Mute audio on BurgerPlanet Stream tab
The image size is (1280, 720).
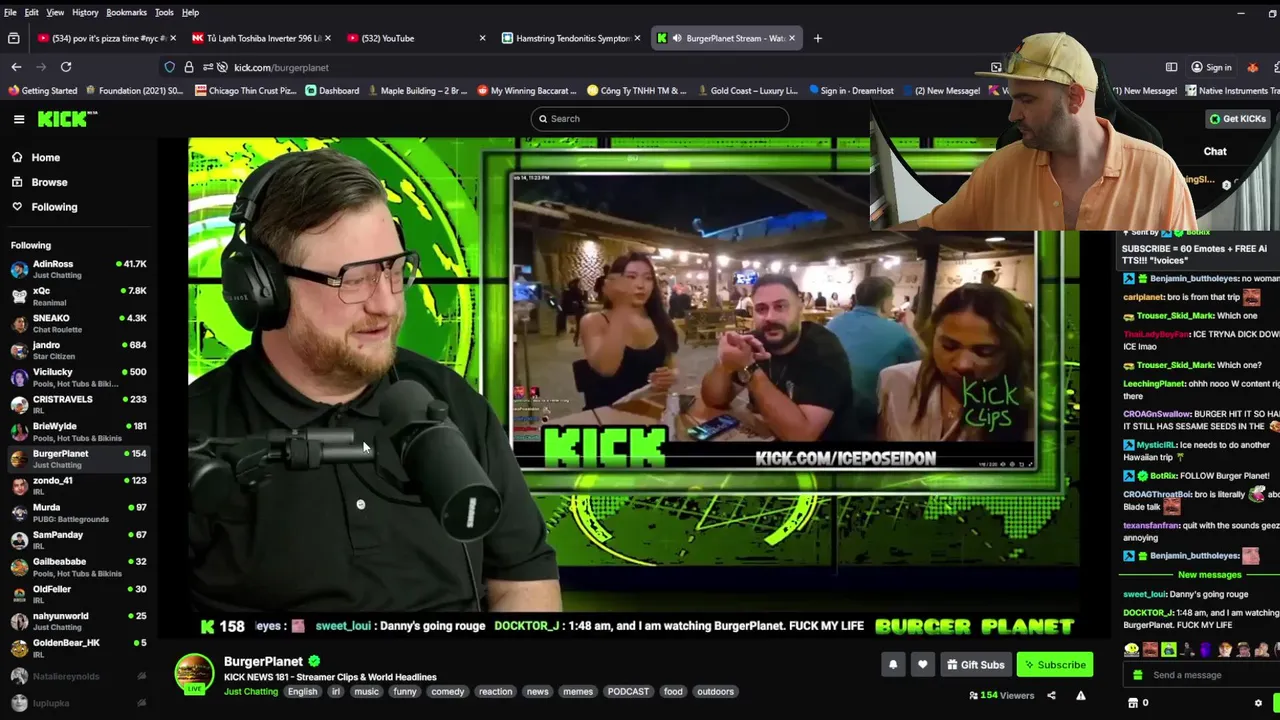click(x=677, y=38)
